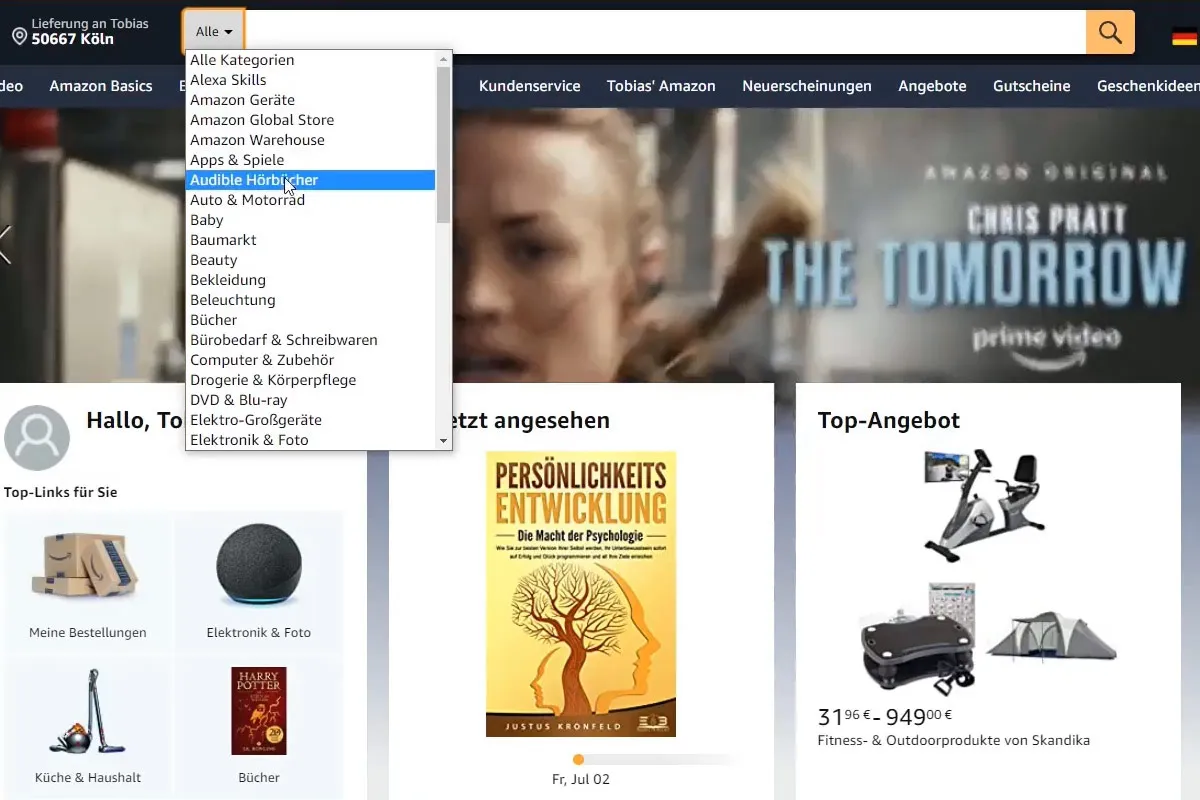The height and width of the screenshot is (800, 1200).
Task: Click the category list scroll-down arrow
Action: [x=444, y=440]
